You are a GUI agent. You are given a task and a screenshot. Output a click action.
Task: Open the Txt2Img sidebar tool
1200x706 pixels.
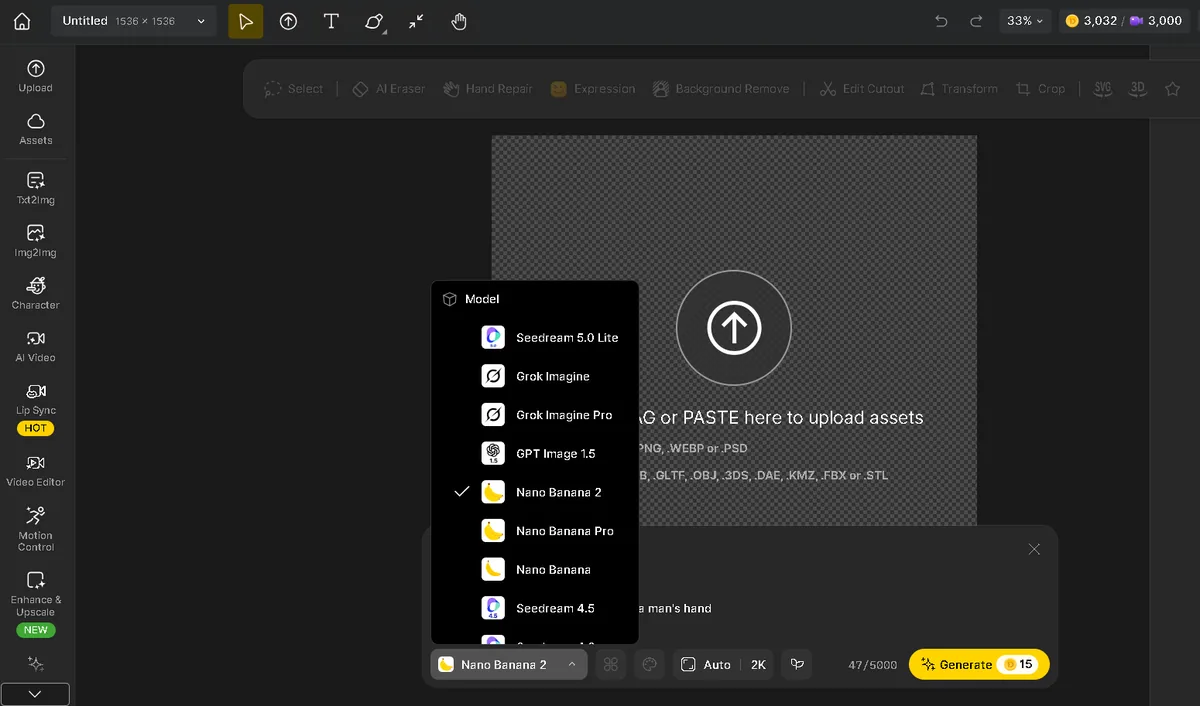click(x=35, y=187)
